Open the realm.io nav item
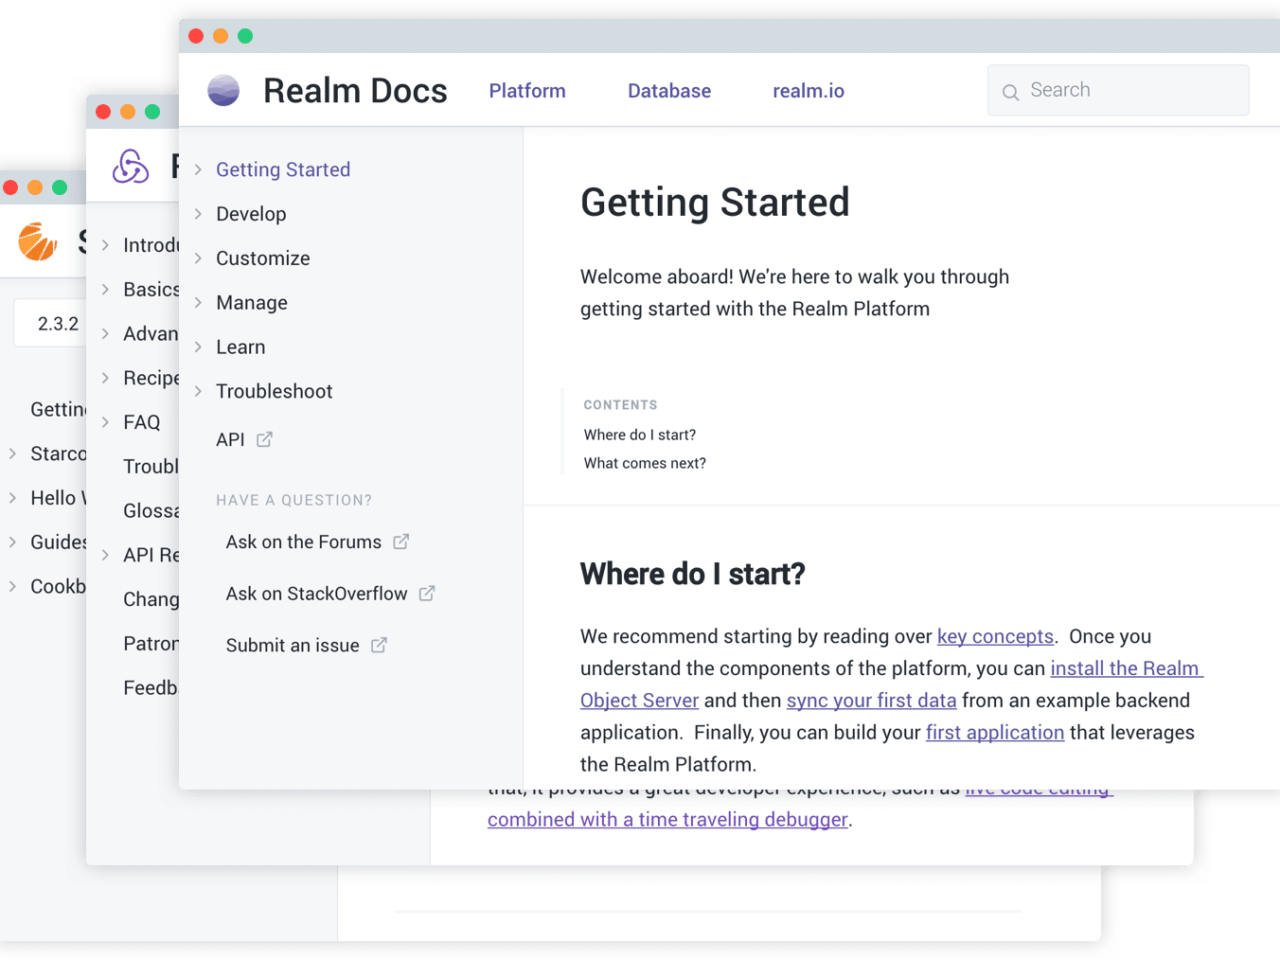The height and width of the screenshot is (960, 1280). (x=808, y=91)
